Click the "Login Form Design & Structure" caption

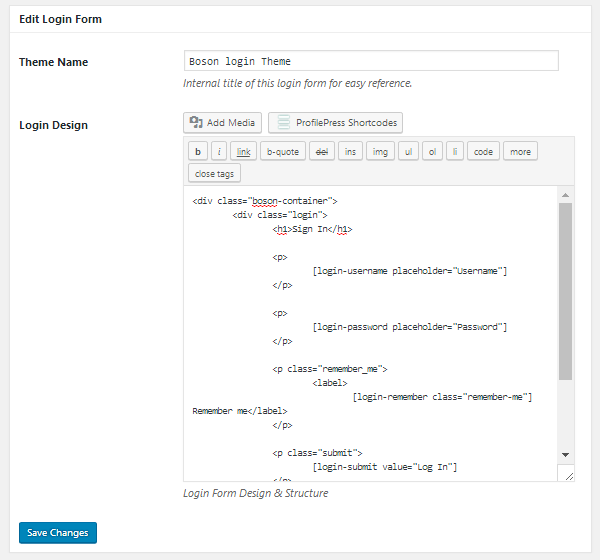(256, 493)
